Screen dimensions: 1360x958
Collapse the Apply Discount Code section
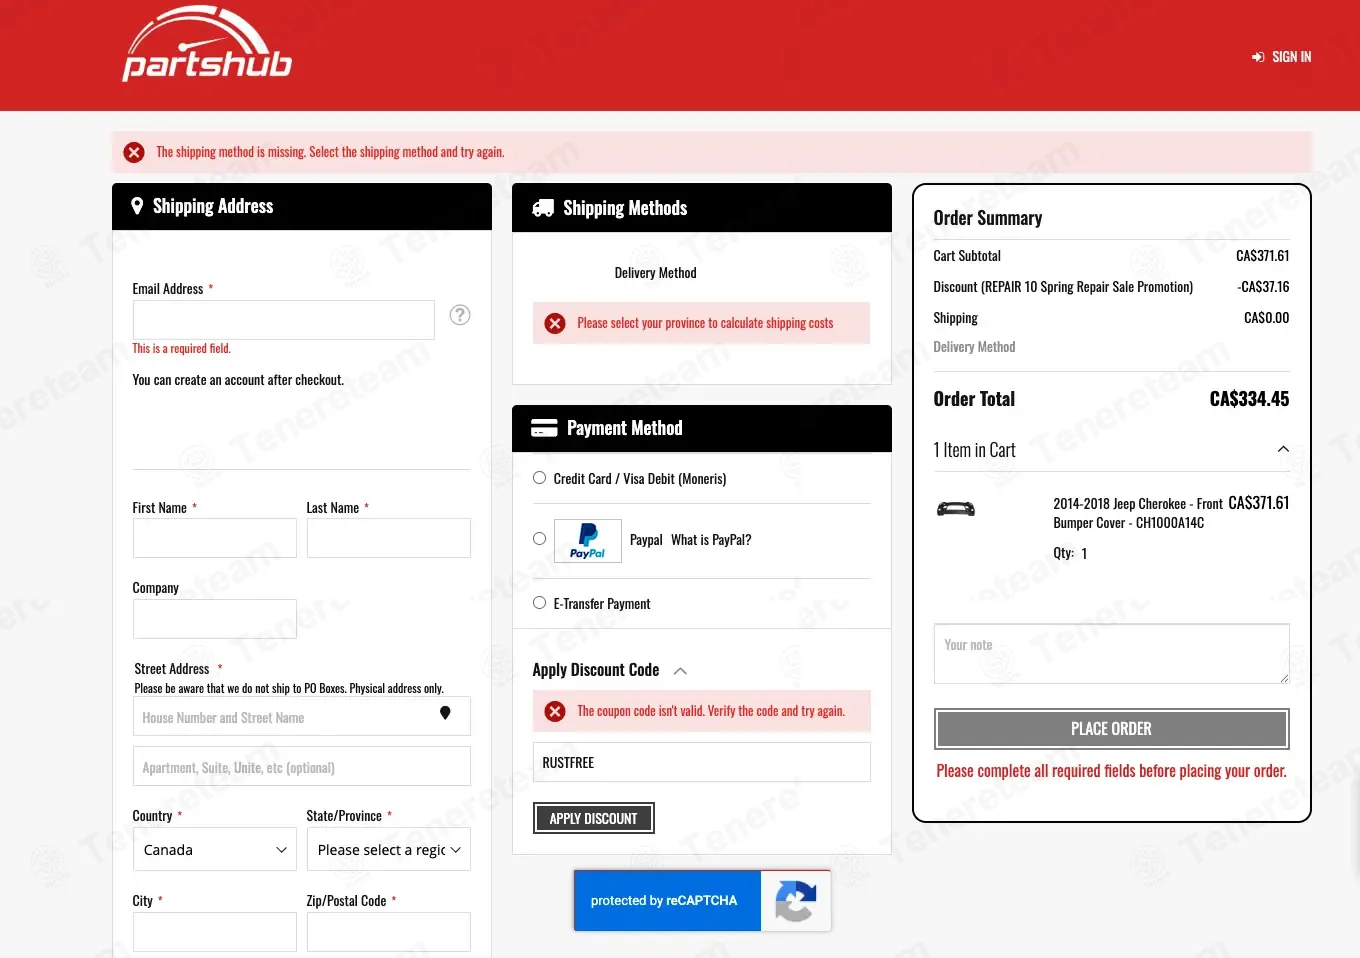pos(680,671)
